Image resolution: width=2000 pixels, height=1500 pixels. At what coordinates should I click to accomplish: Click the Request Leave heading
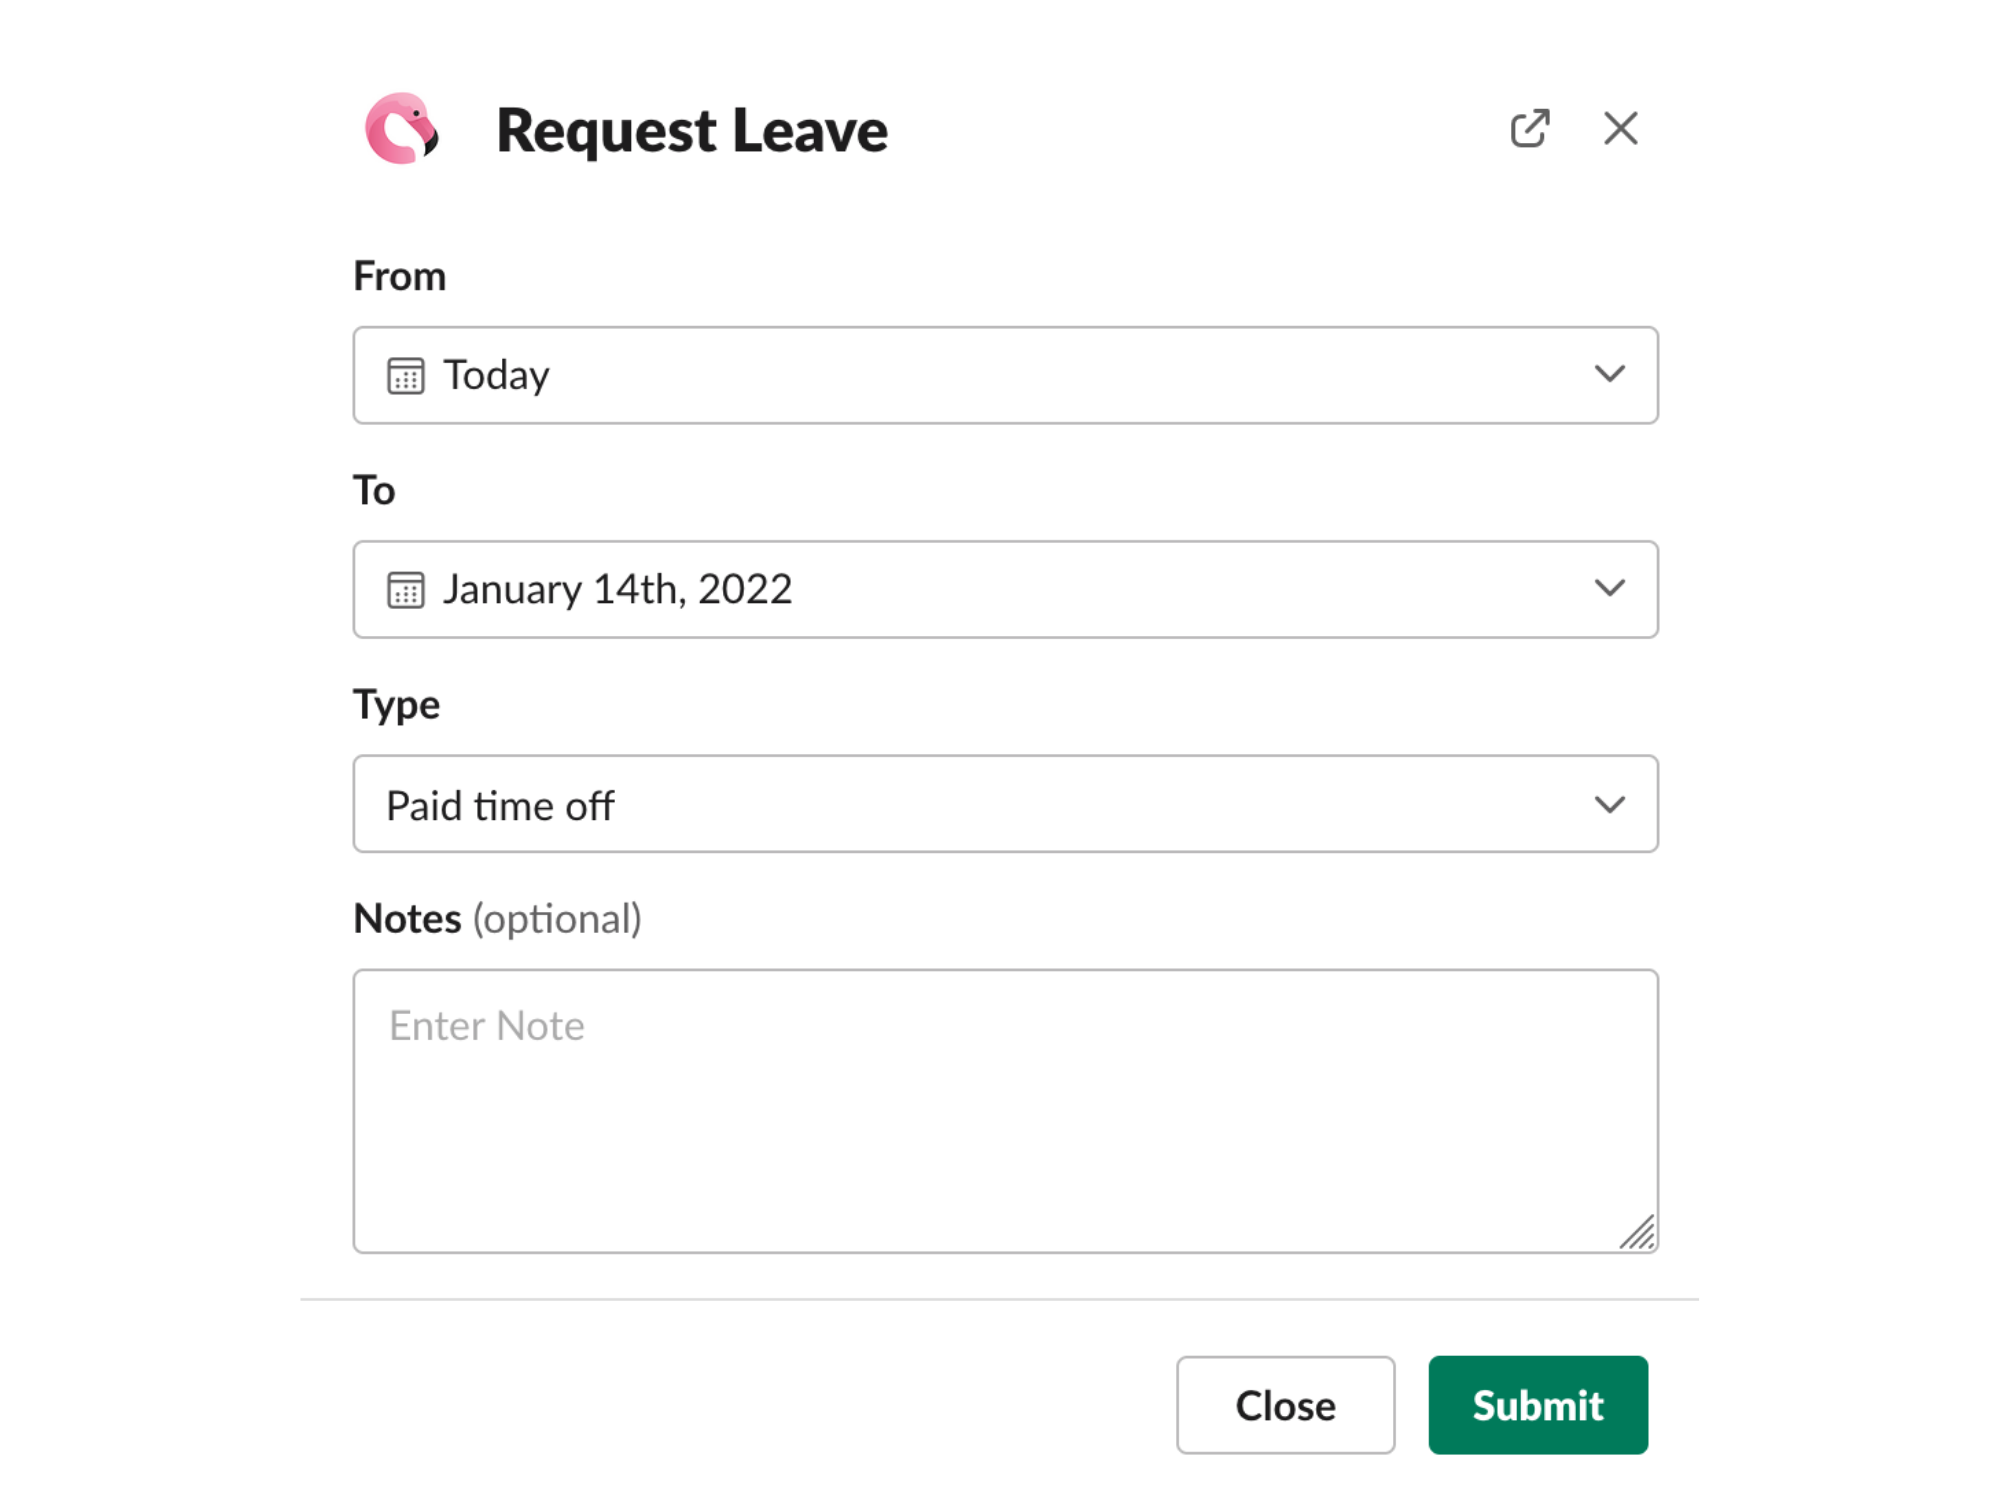[x=691, y=131]
